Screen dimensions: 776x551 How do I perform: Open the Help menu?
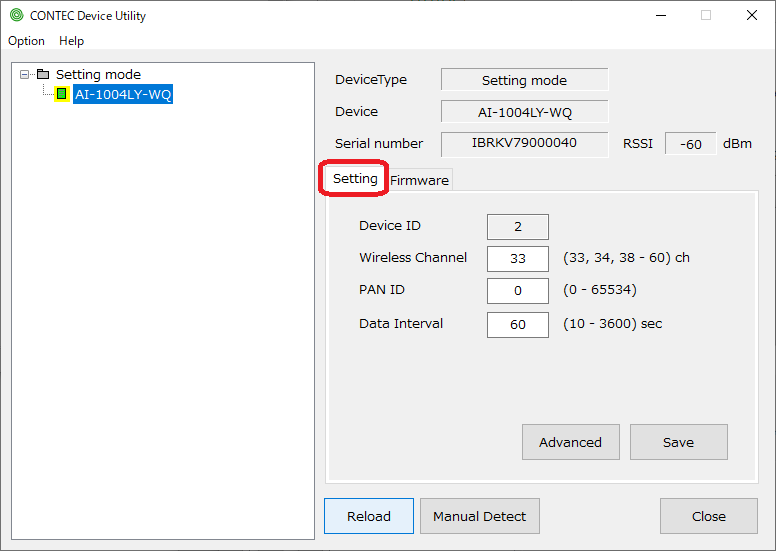point(71,41)
